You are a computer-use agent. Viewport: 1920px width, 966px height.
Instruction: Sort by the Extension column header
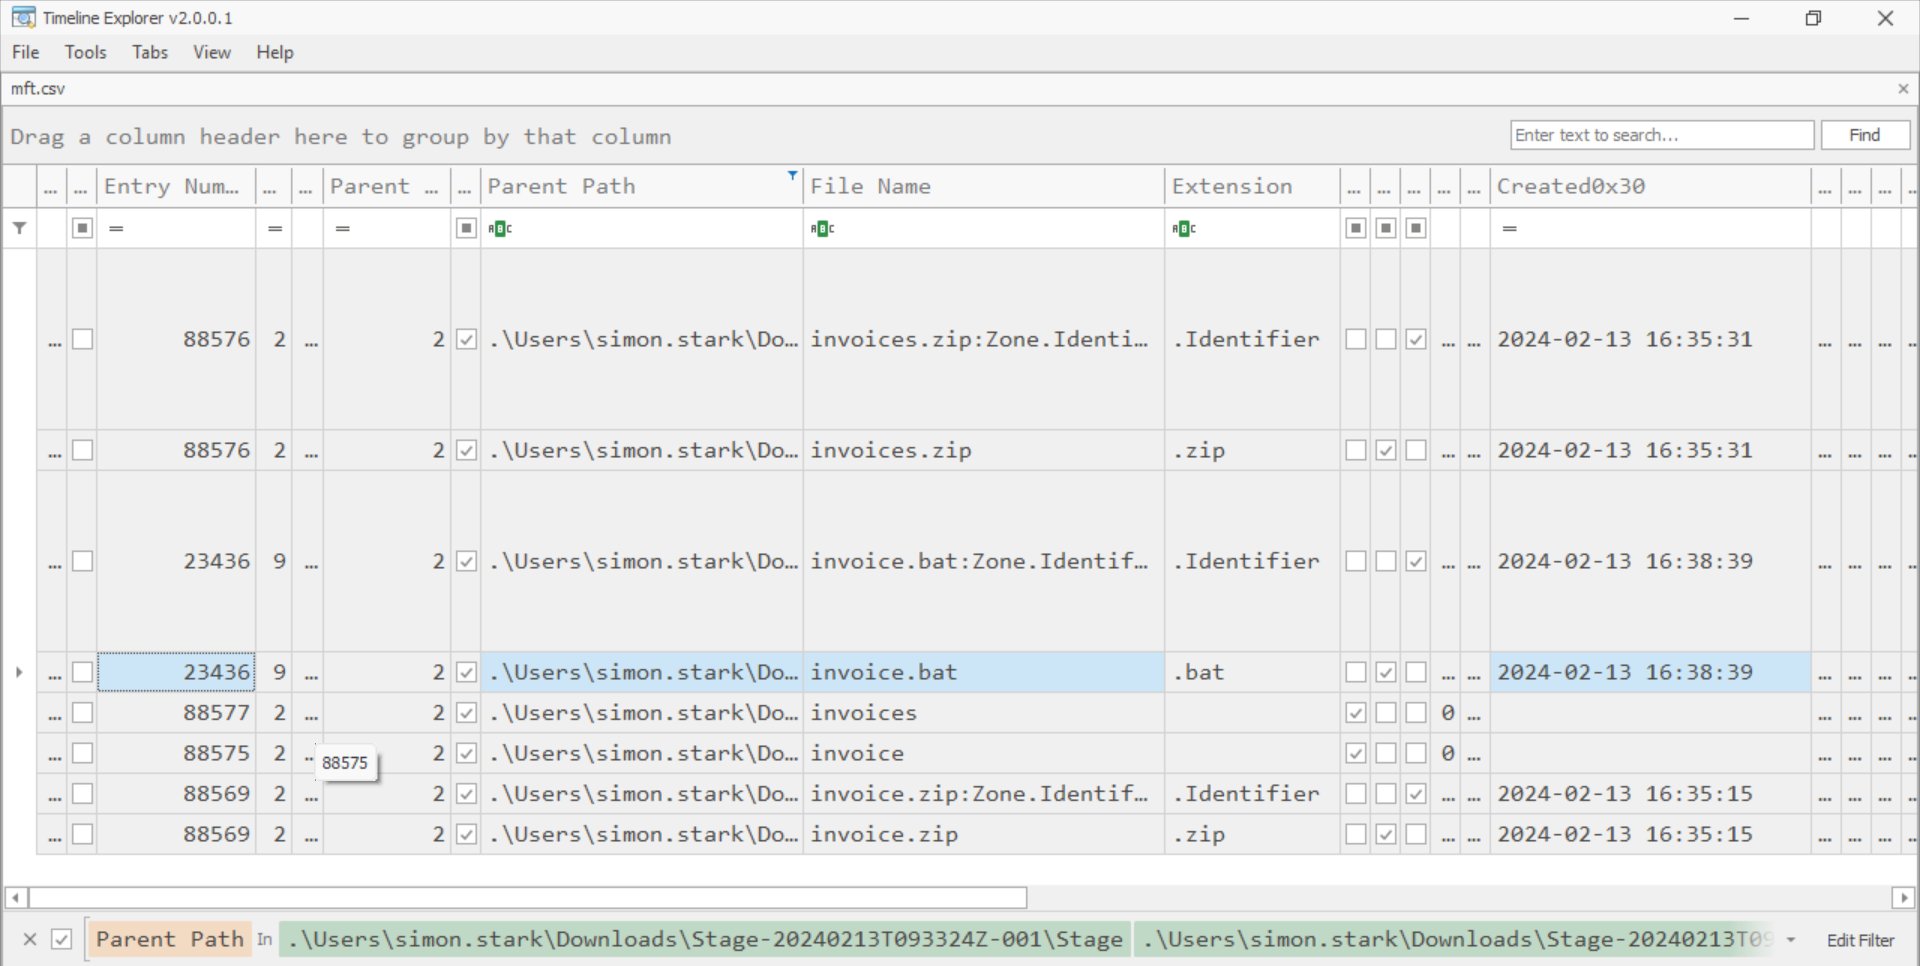(x=1252, y=186)
